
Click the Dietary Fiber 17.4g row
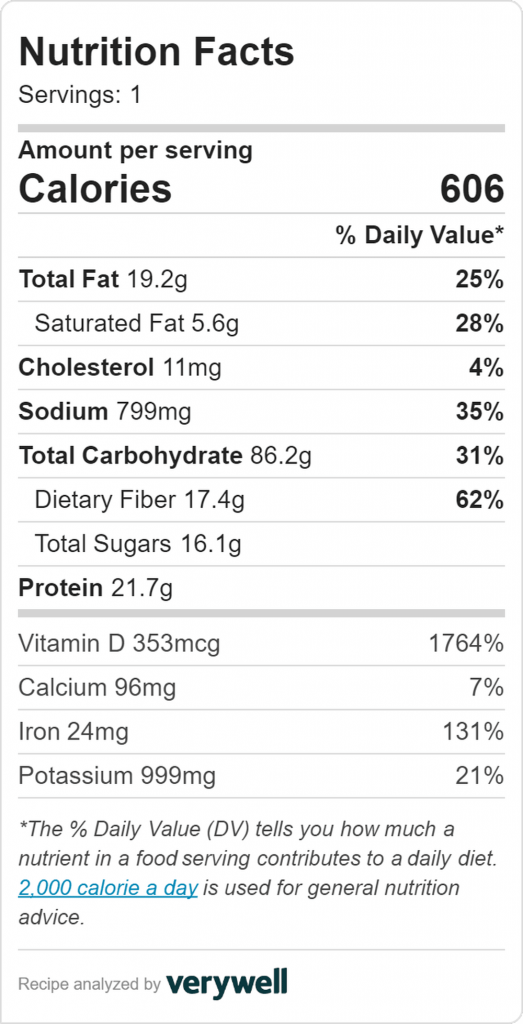261,500
